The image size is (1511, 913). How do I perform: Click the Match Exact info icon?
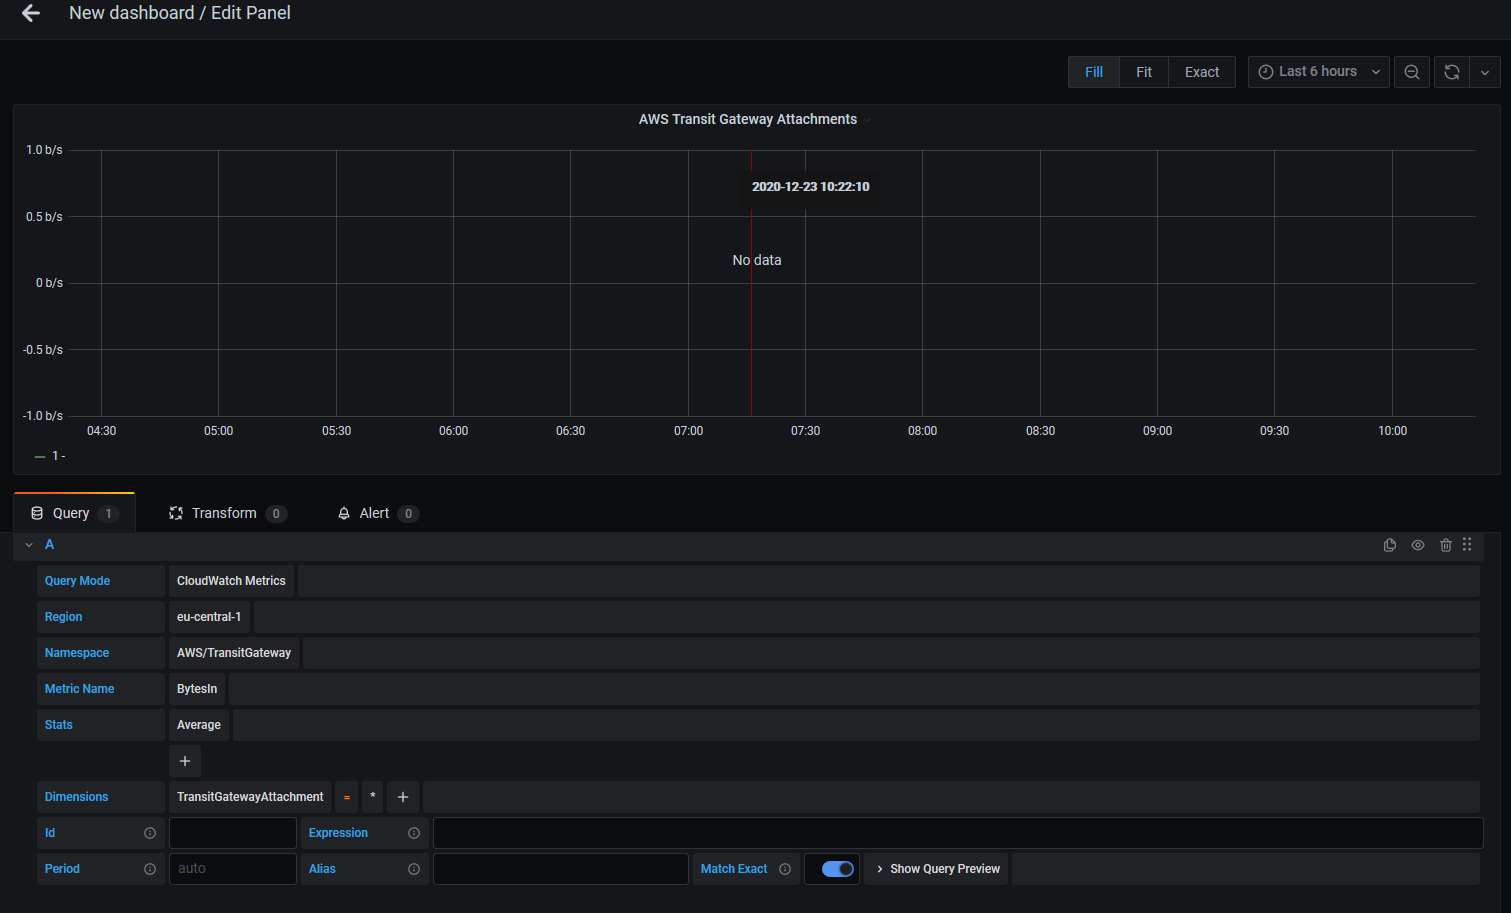click(x=785, y=869)
